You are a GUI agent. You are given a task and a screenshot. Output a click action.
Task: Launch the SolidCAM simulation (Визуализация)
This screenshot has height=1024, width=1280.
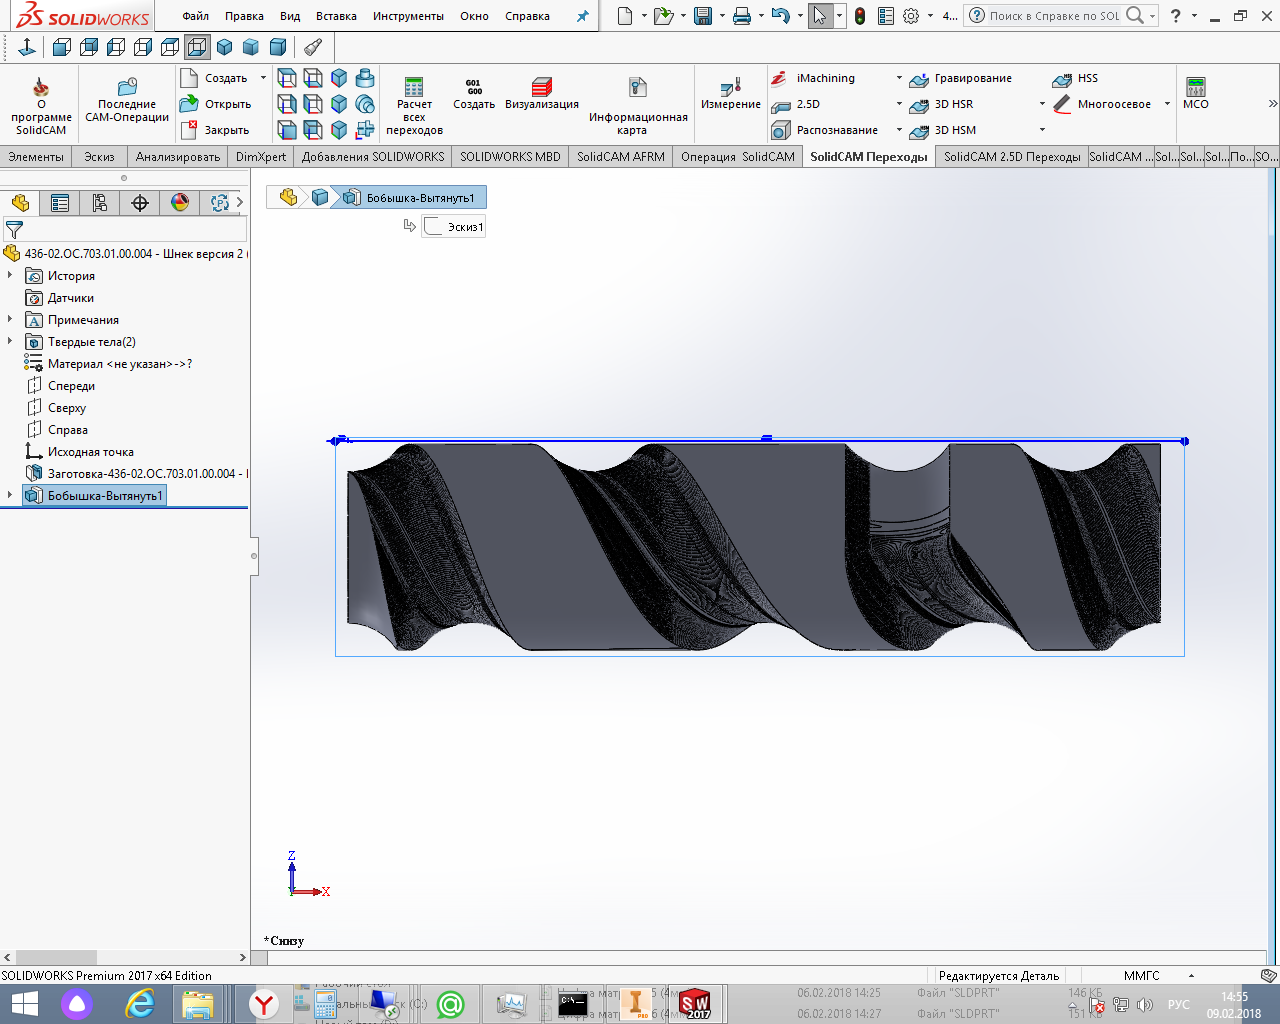point(542,93)
